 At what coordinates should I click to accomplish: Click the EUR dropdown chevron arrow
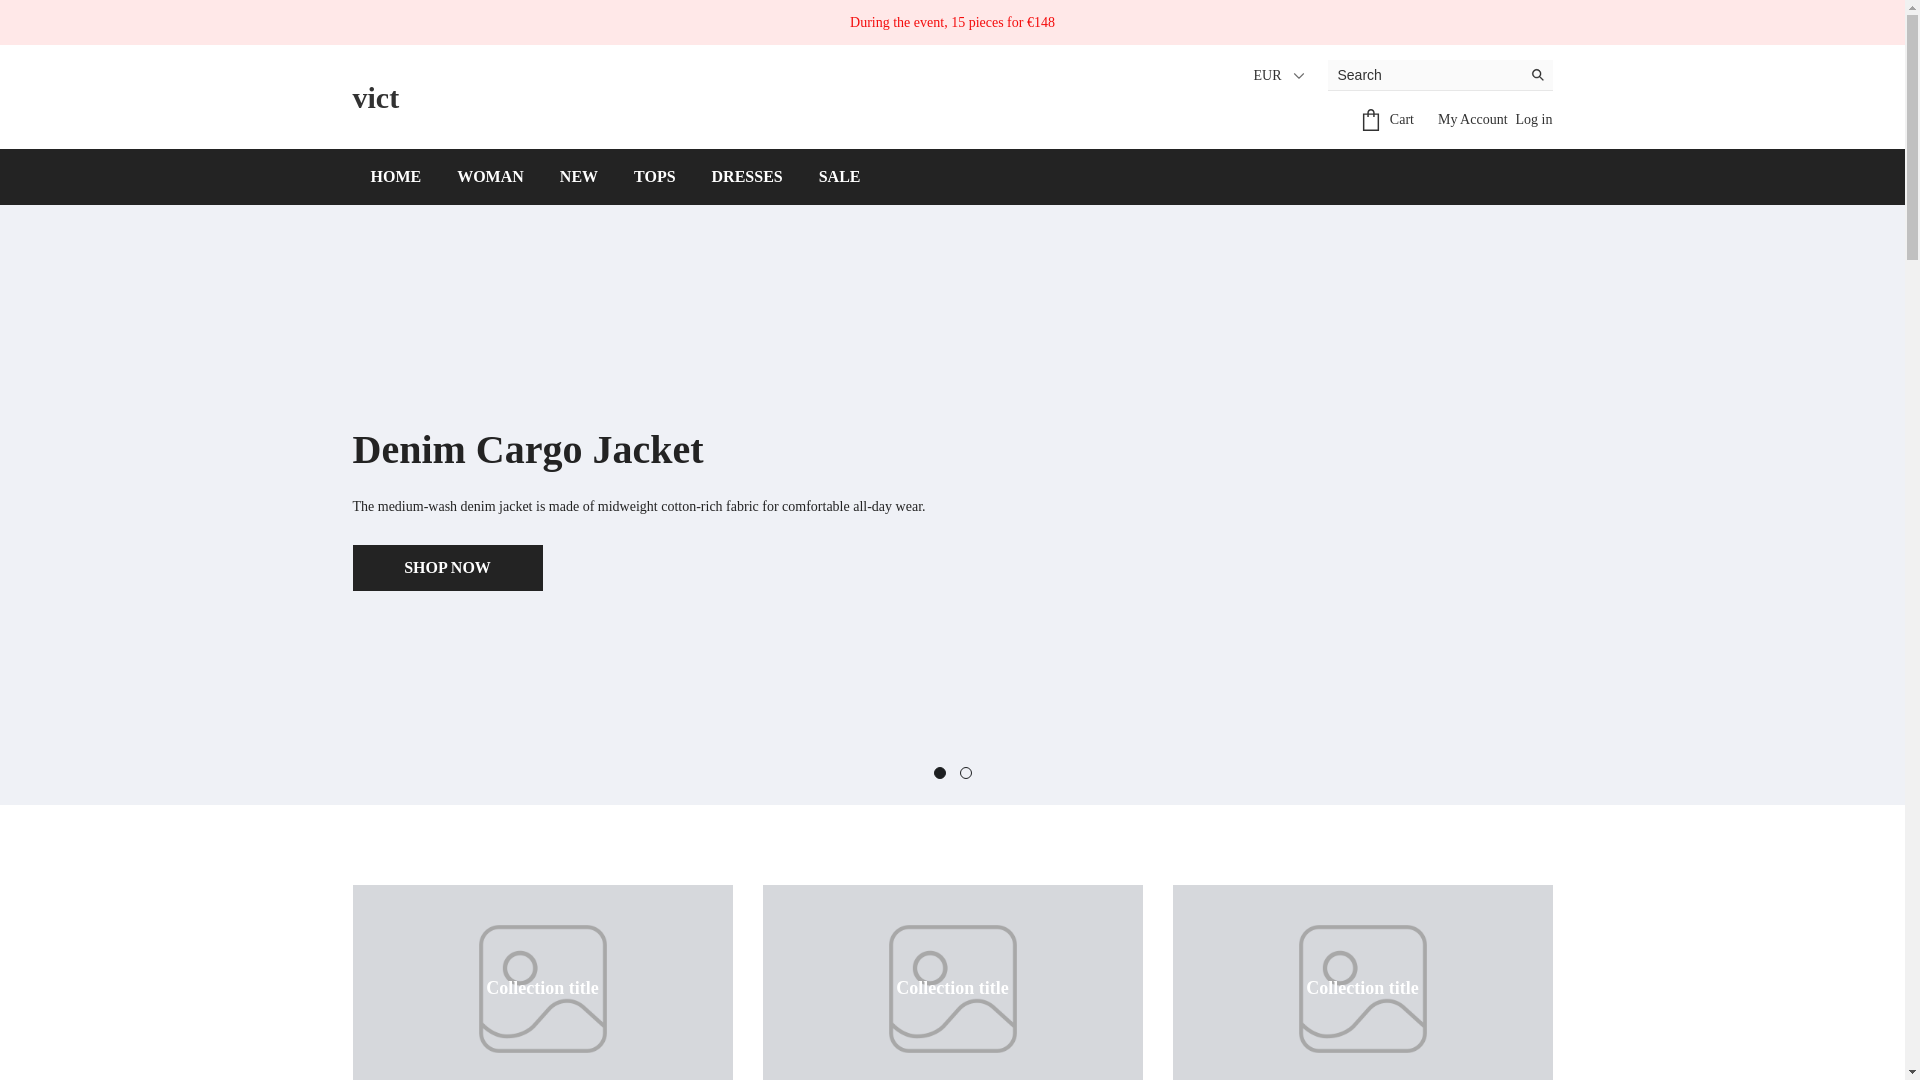point(1299,76)
